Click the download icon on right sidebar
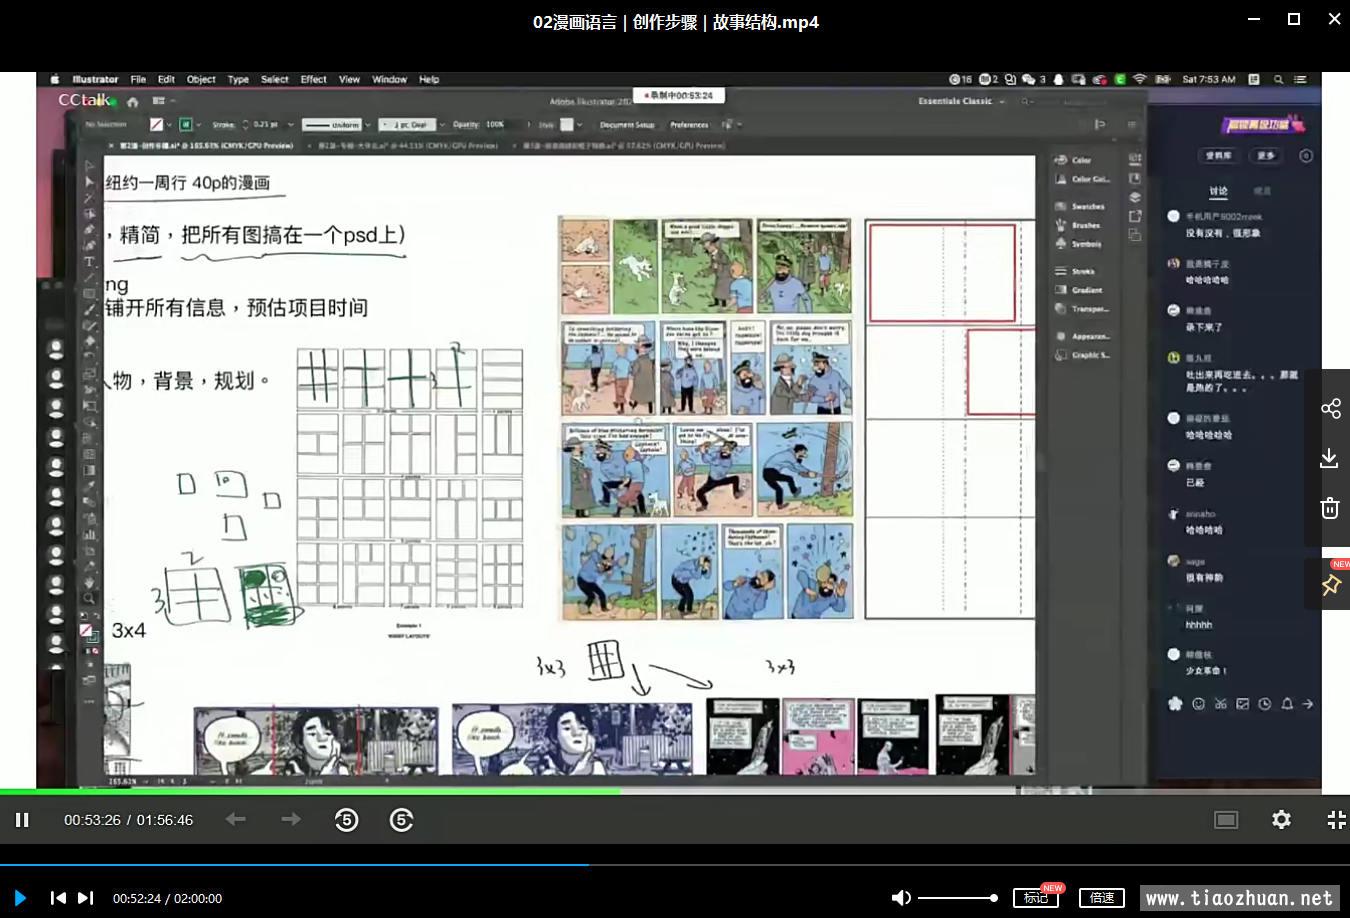This screenshot has height=918, width=1350. 1330,458
